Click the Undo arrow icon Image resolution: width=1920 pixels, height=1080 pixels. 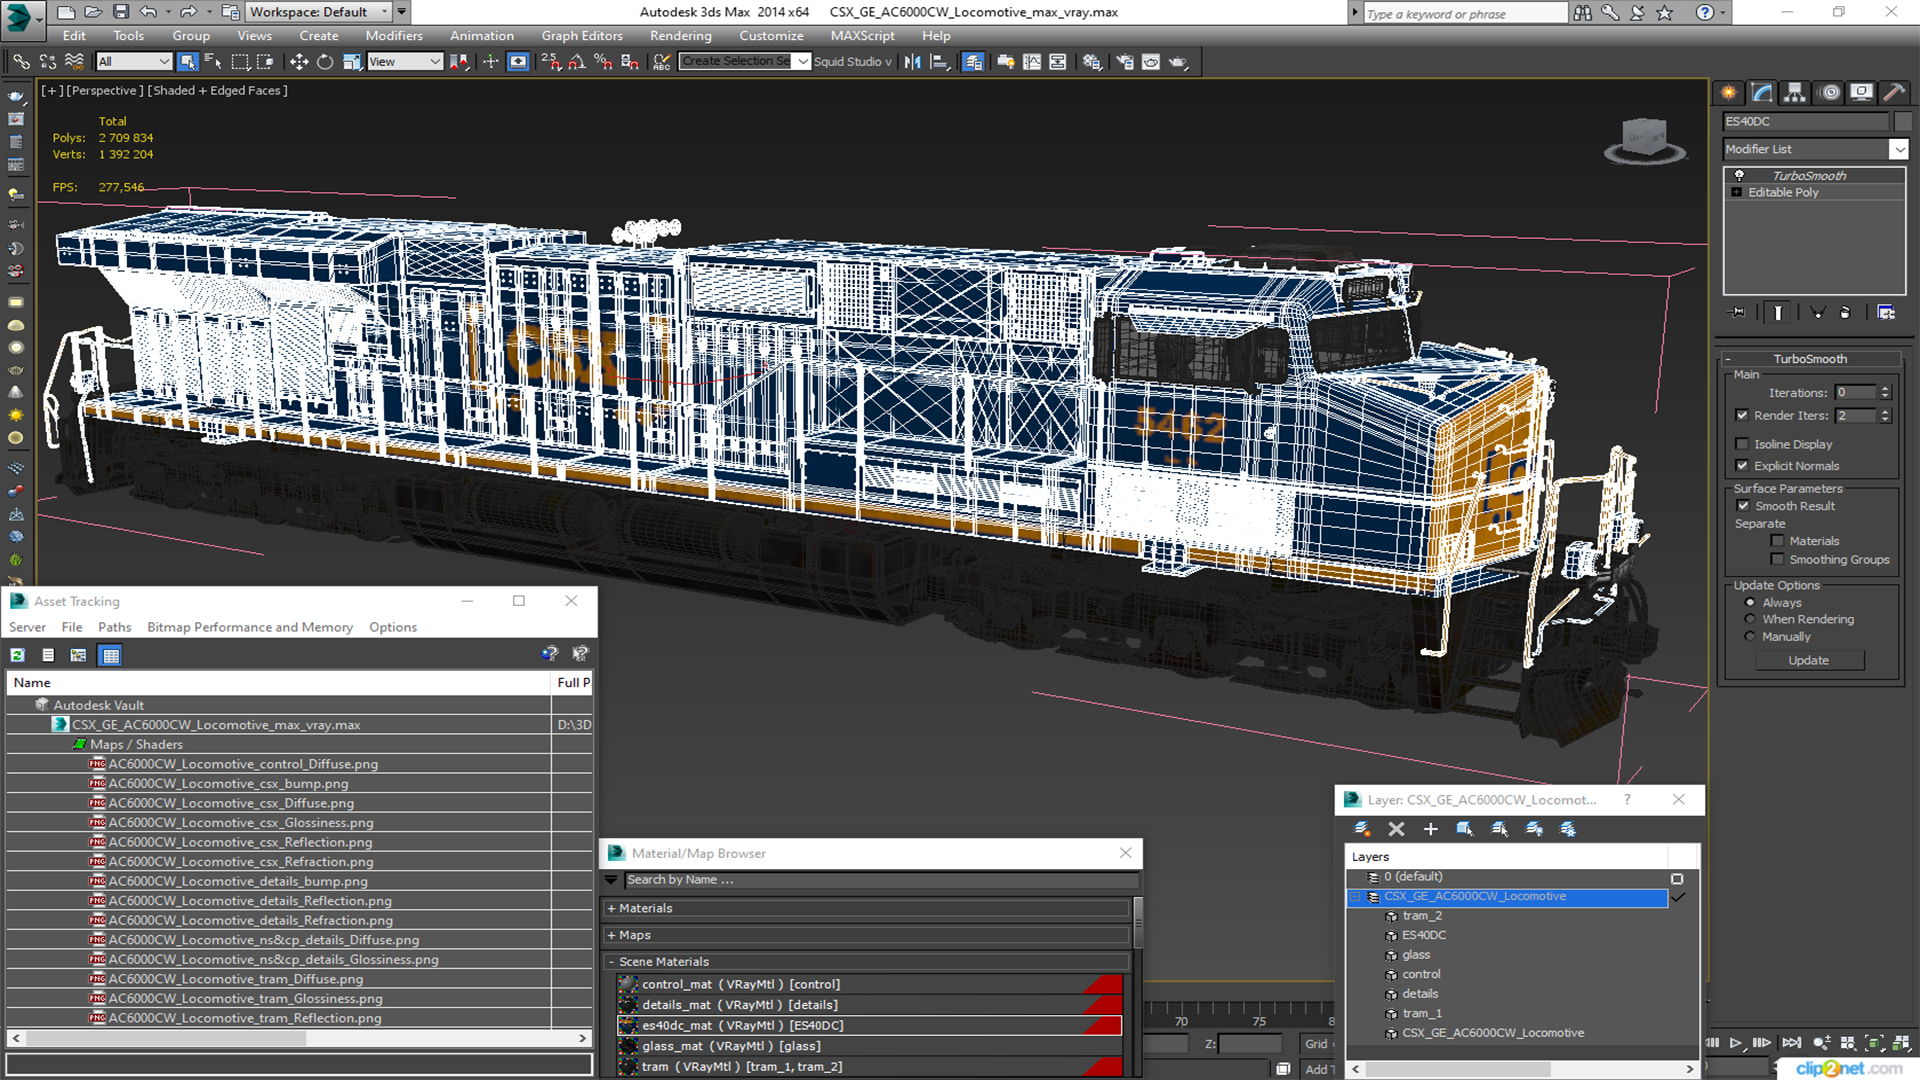(x=148, y=12)
